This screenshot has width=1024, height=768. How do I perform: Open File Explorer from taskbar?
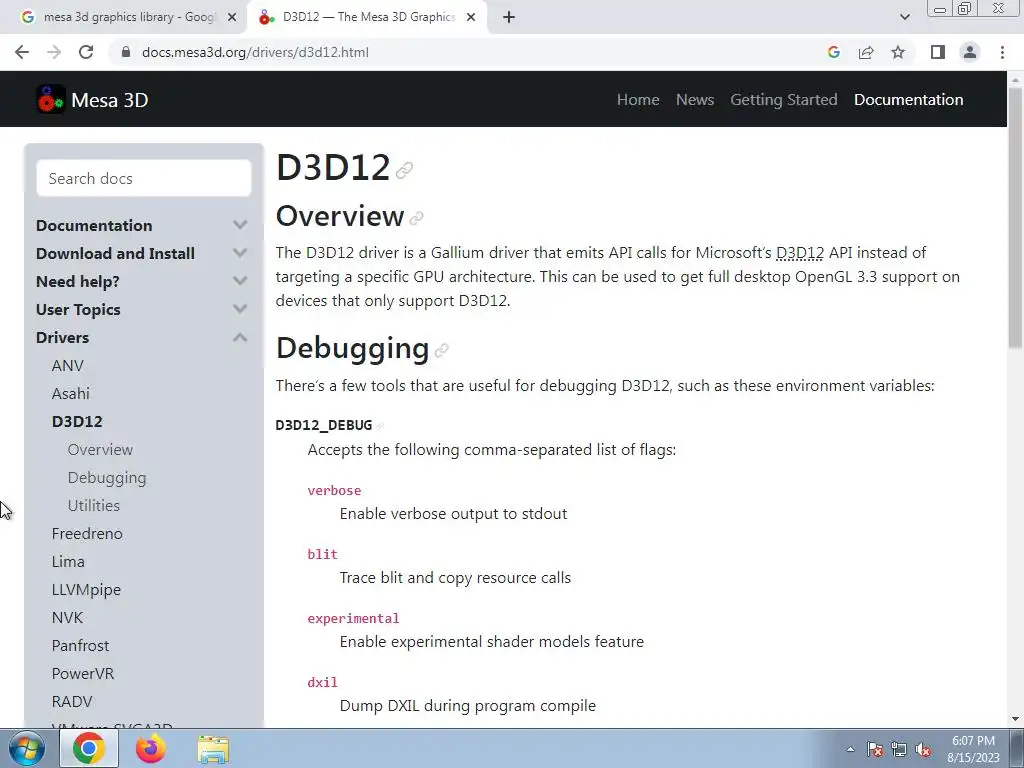click(x=213, y=749)
